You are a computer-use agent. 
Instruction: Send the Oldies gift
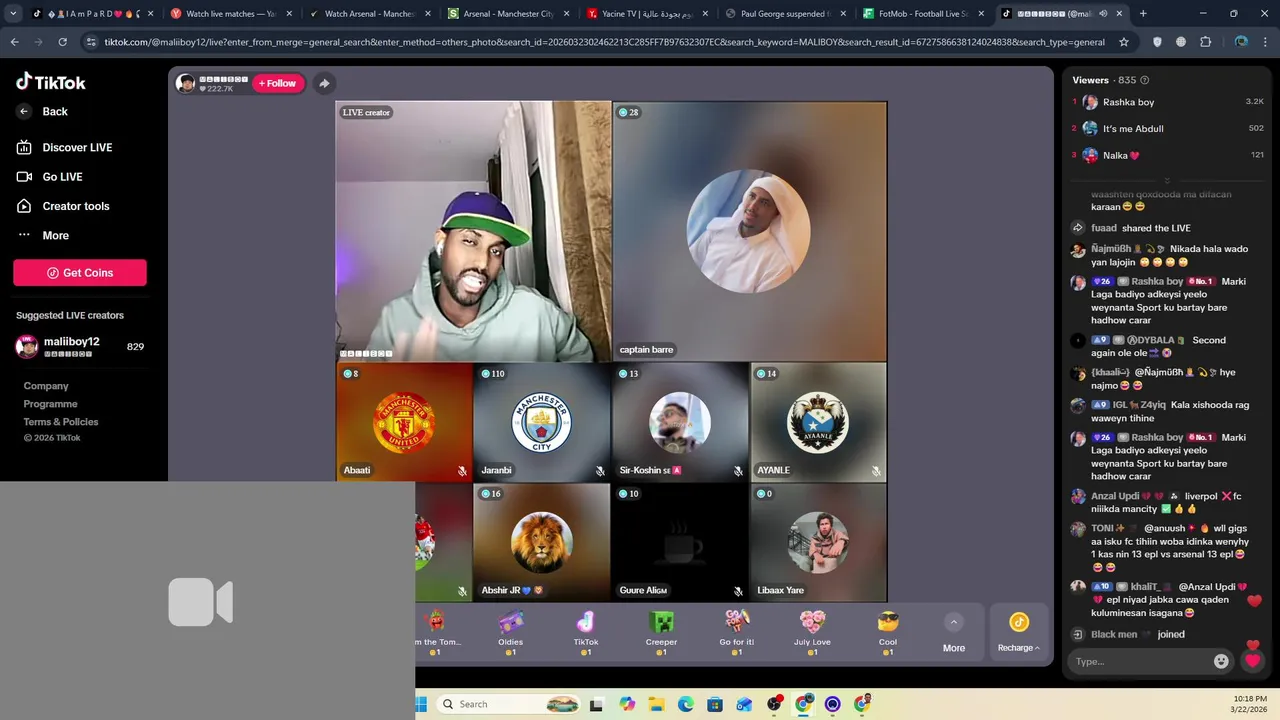pyautogui.click(x=510, y=632)
